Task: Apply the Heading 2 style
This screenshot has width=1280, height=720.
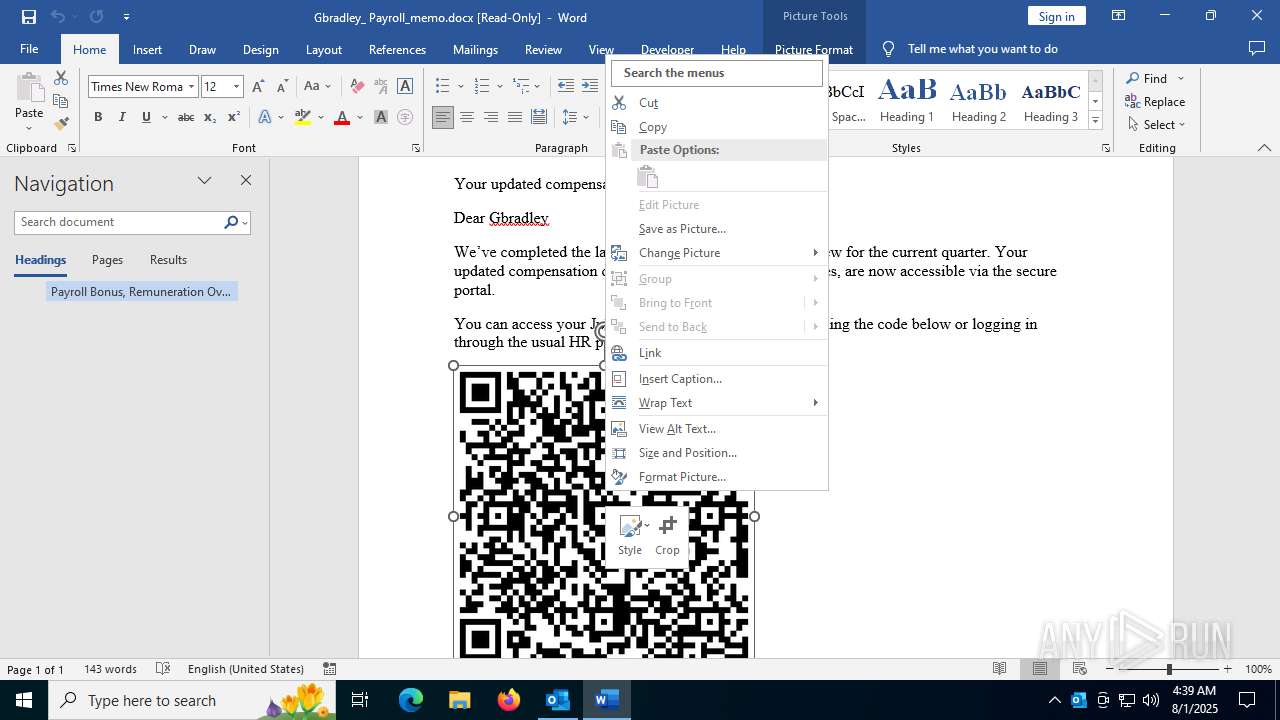Action: 979,100
